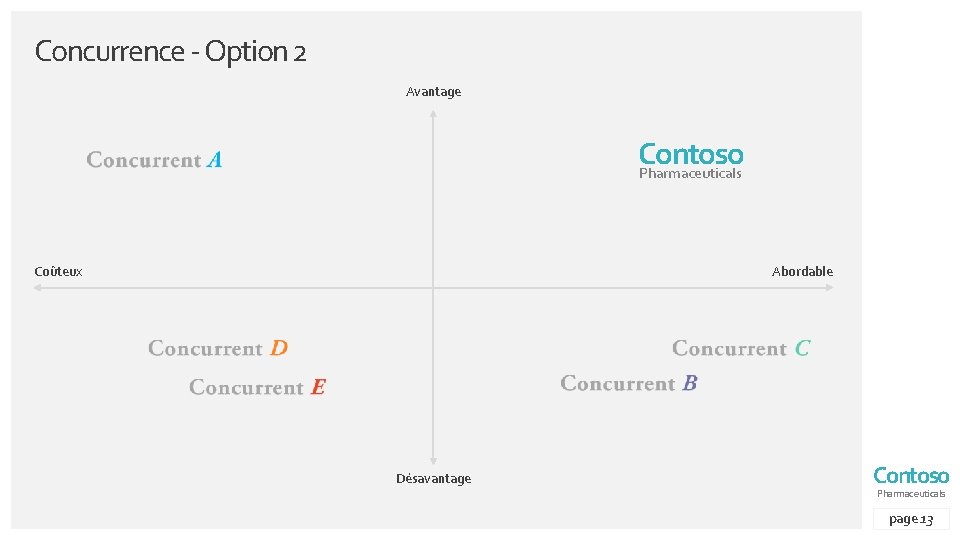
Task: Click the "Coûteux" axis label
Action: (x=58, y=272)
